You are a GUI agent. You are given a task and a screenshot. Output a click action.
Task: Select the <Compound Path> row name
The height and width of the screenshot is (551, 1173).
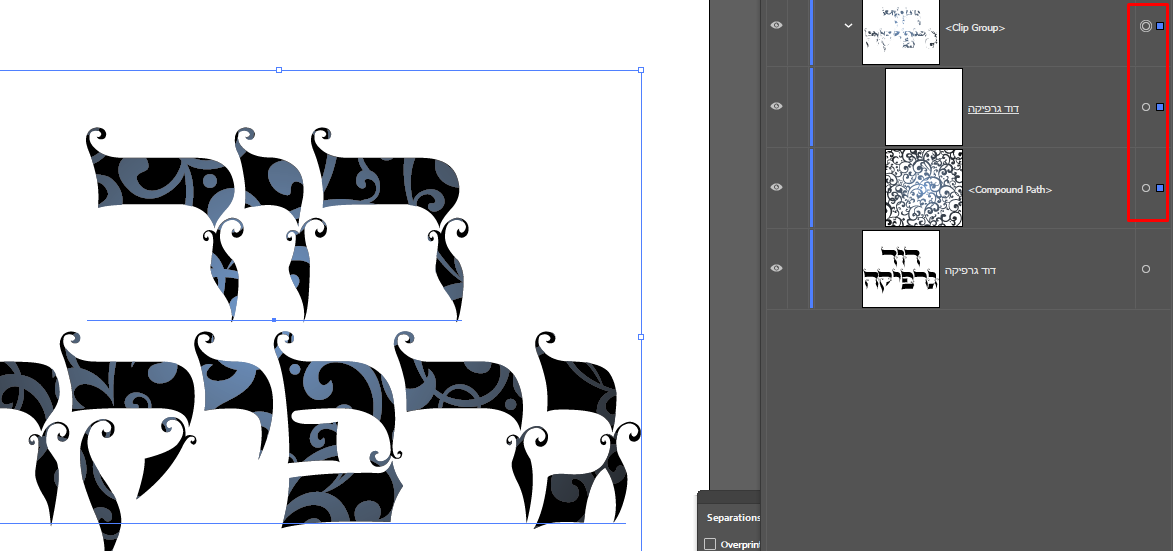pos(1010,190)
